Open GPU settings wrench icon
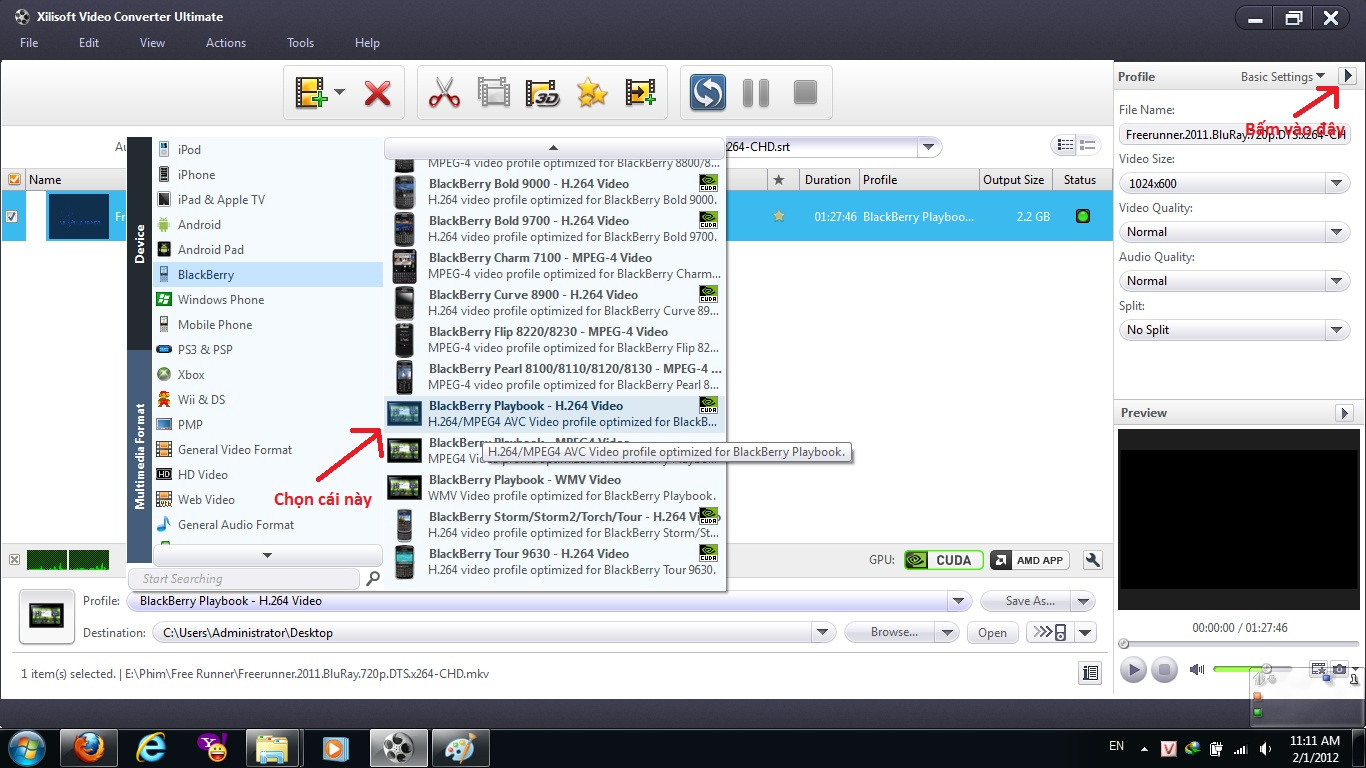1366x768 pixels. click(x=1092, y=560)
